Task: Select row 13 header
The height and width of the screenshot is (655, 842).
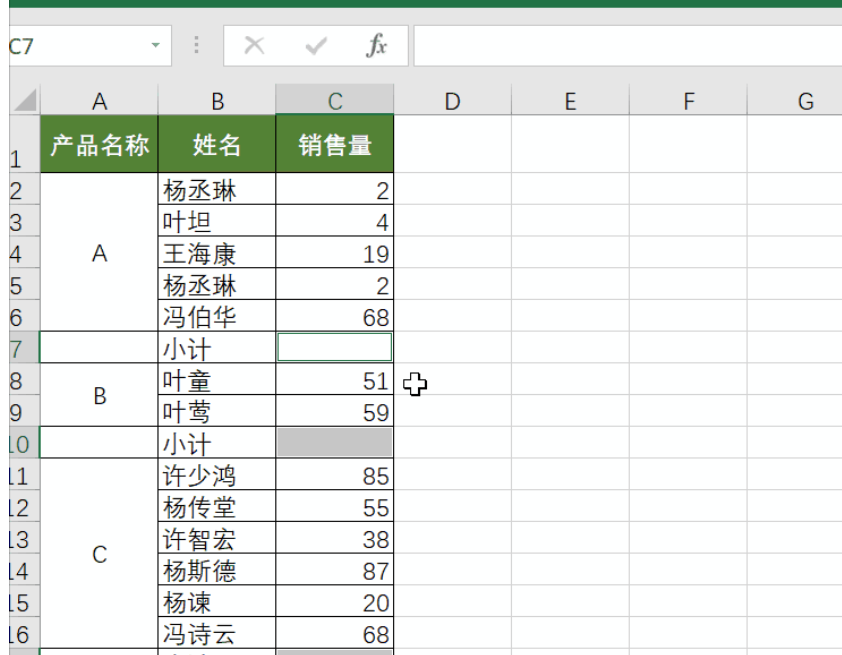Action: (x=25, y=538)
